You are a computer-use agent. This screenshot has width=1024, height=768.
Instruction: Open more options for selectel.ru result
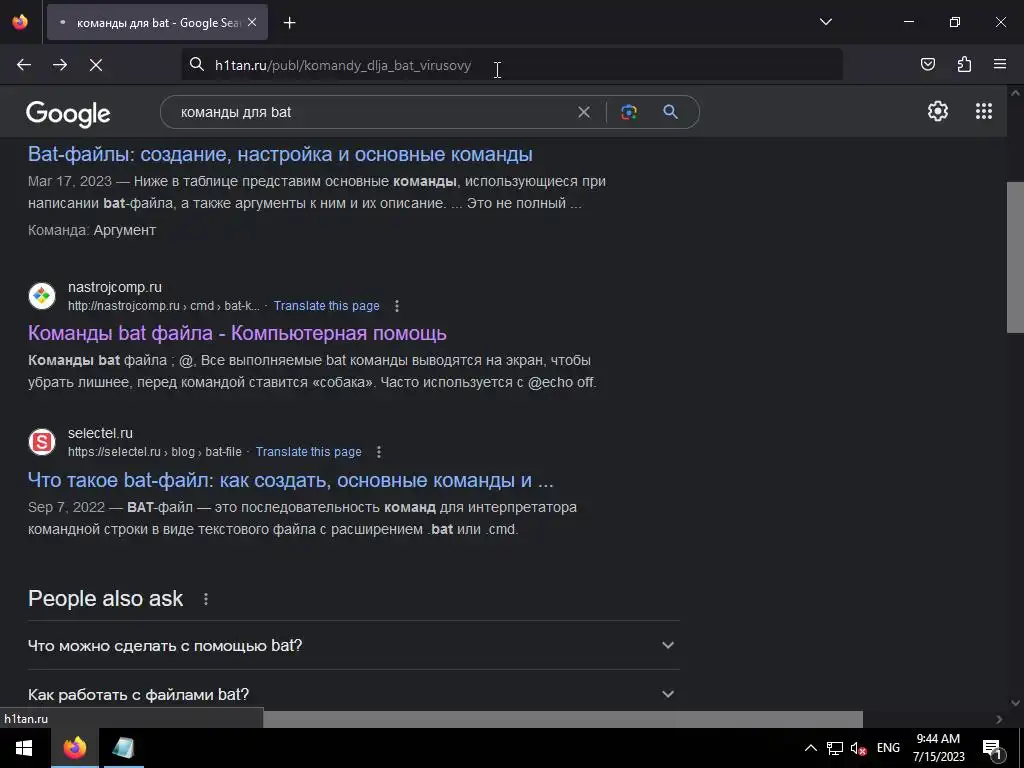coord(379,452)
